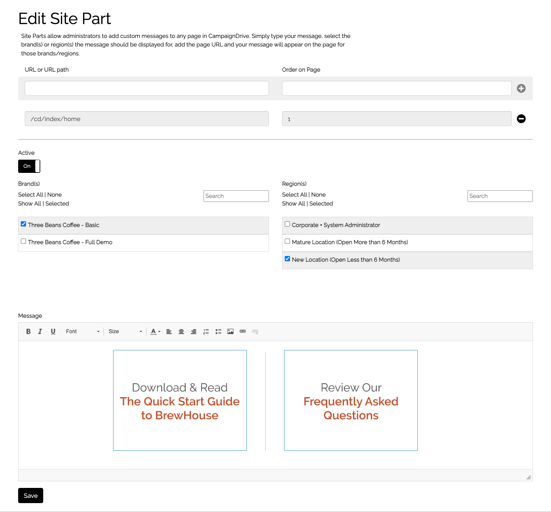Remove the /cd/index/home URL row
The height and width of the screenshot is (512, 551).
521,119
